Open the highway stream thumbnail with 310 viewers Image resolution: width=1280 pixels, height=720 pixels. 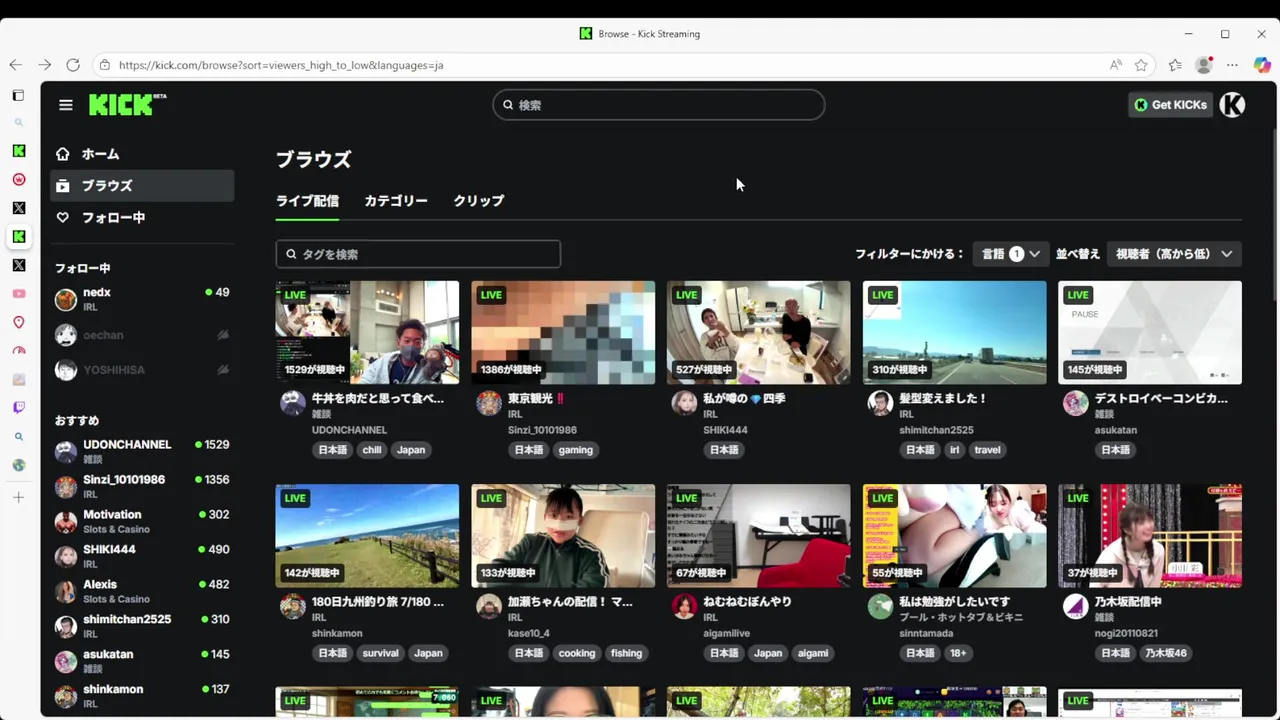[x=955, y=332]
